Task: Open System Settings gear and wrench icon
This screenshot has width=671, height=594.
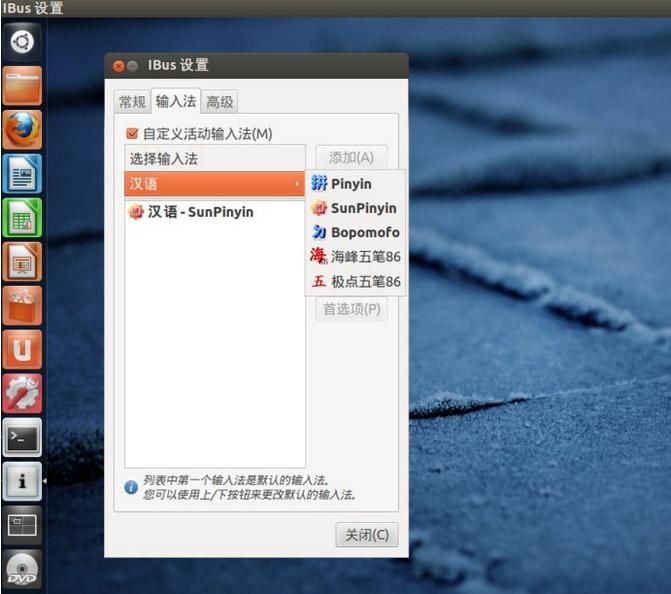Action: coord(22,394)
